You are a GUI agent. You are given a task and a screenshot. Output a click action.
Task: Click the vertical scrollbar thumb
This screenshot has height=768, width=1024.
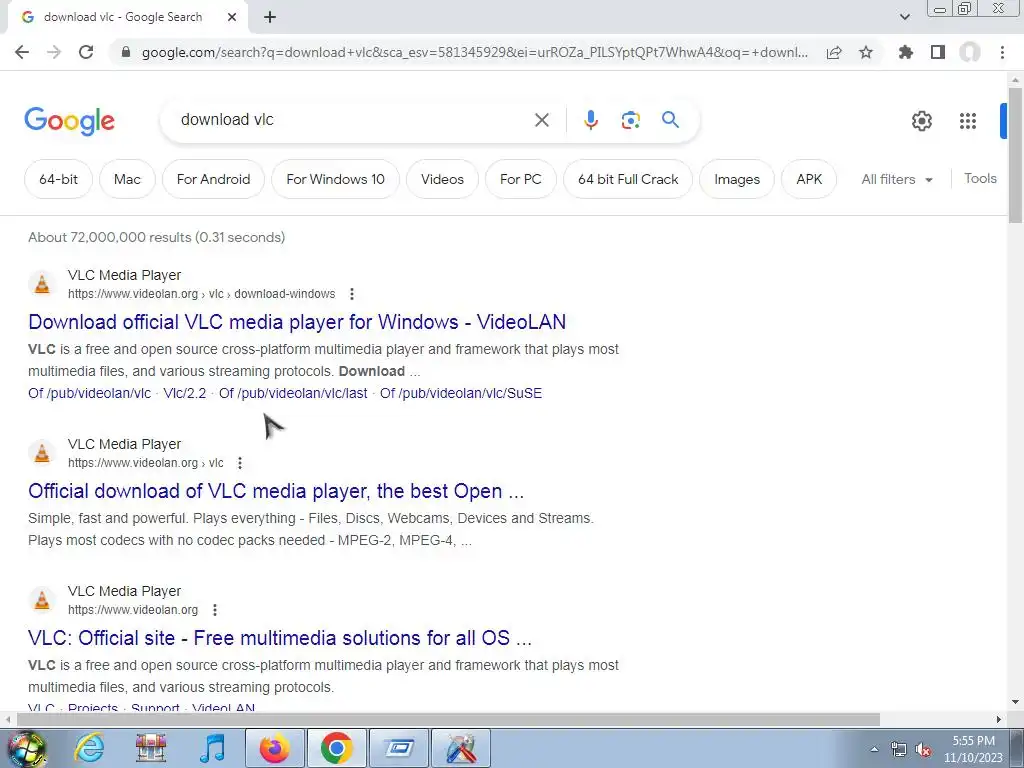click(x=1015, y=155)
